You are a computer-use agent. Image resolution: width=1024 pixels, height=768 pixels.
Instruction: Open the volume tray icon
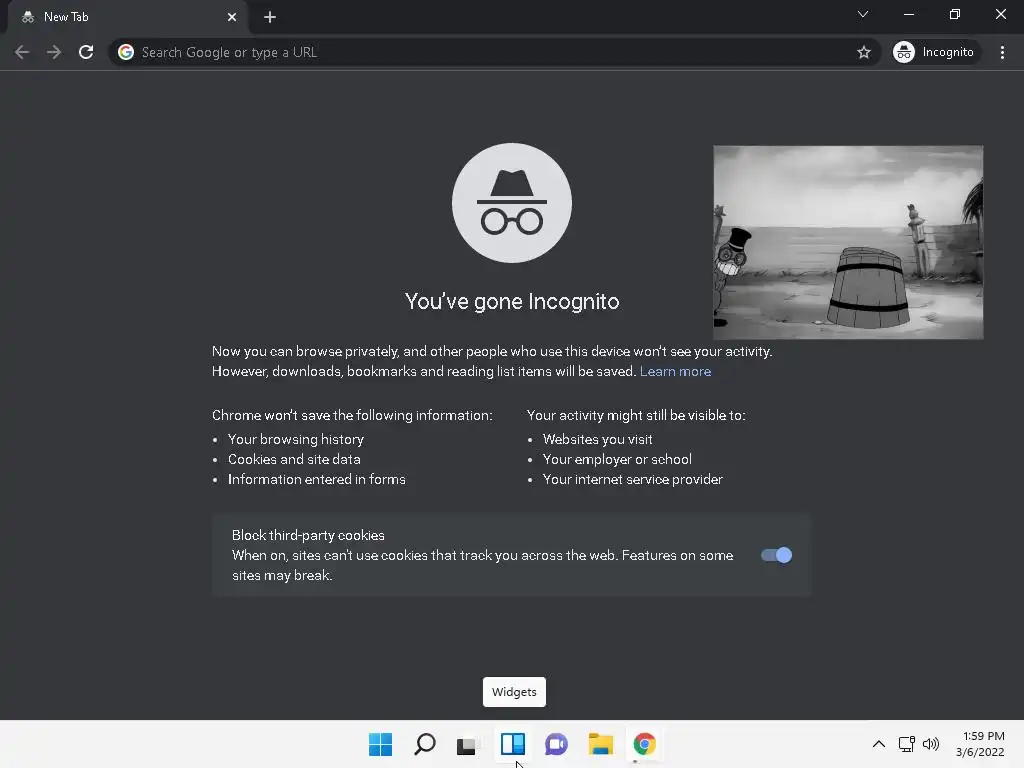coord(931,744)
